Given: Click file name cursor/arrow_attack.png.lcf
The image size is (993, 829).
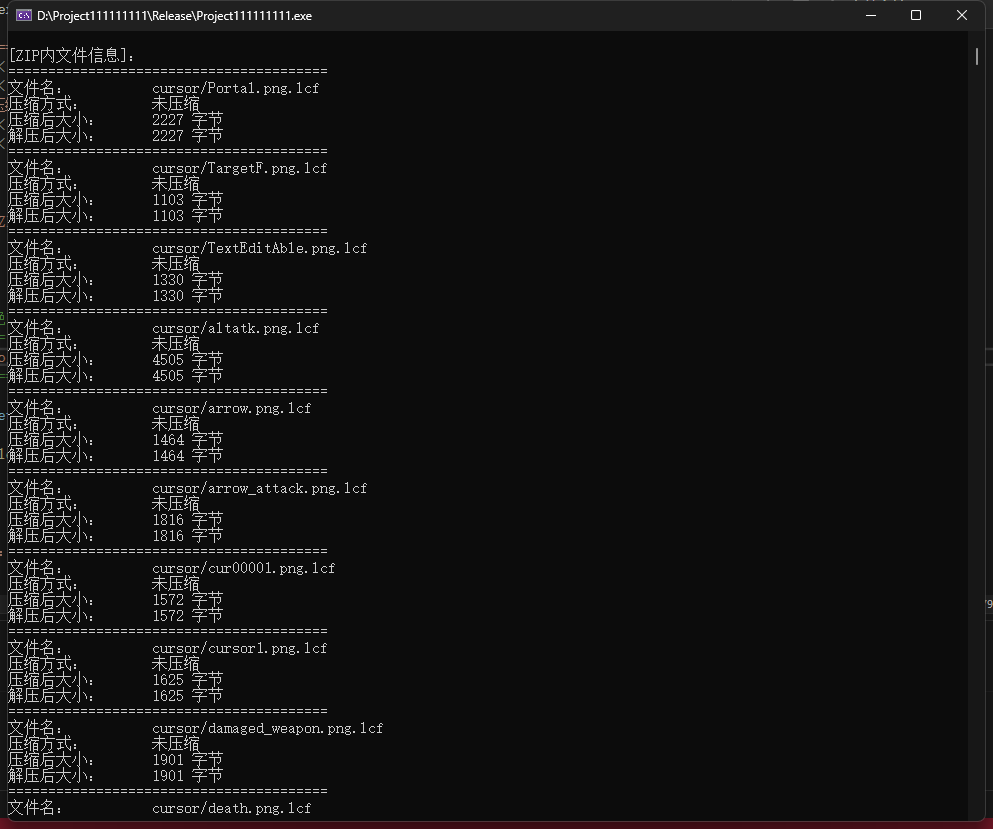Looking at the screenshot, I should click(260, 488).
